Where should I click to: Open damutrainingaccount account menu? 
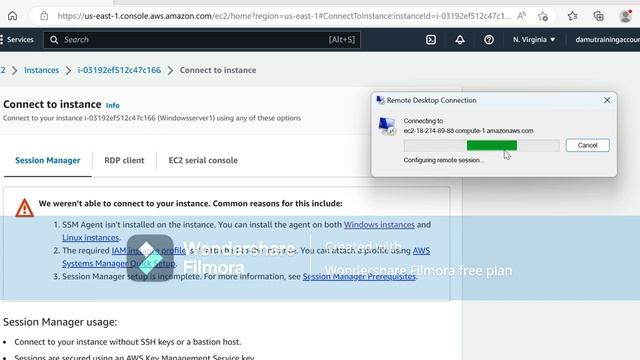click(x=607, y=40)
